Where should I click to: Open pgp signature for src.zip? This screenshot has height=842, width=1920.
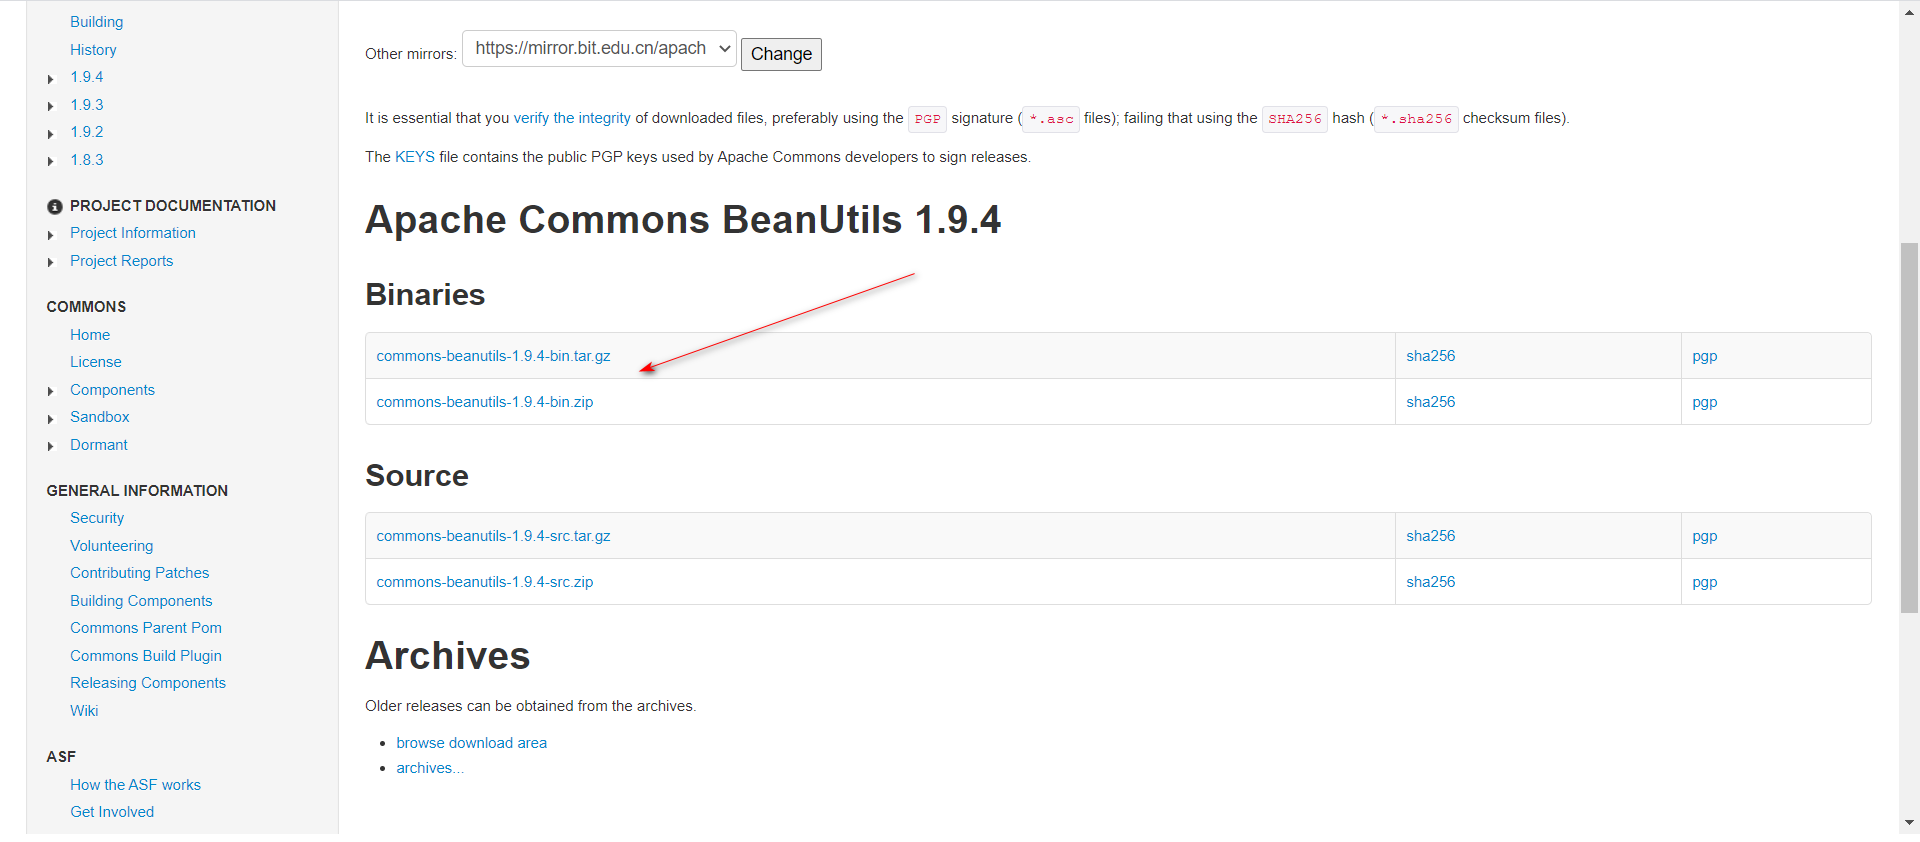pos(1704,582)
